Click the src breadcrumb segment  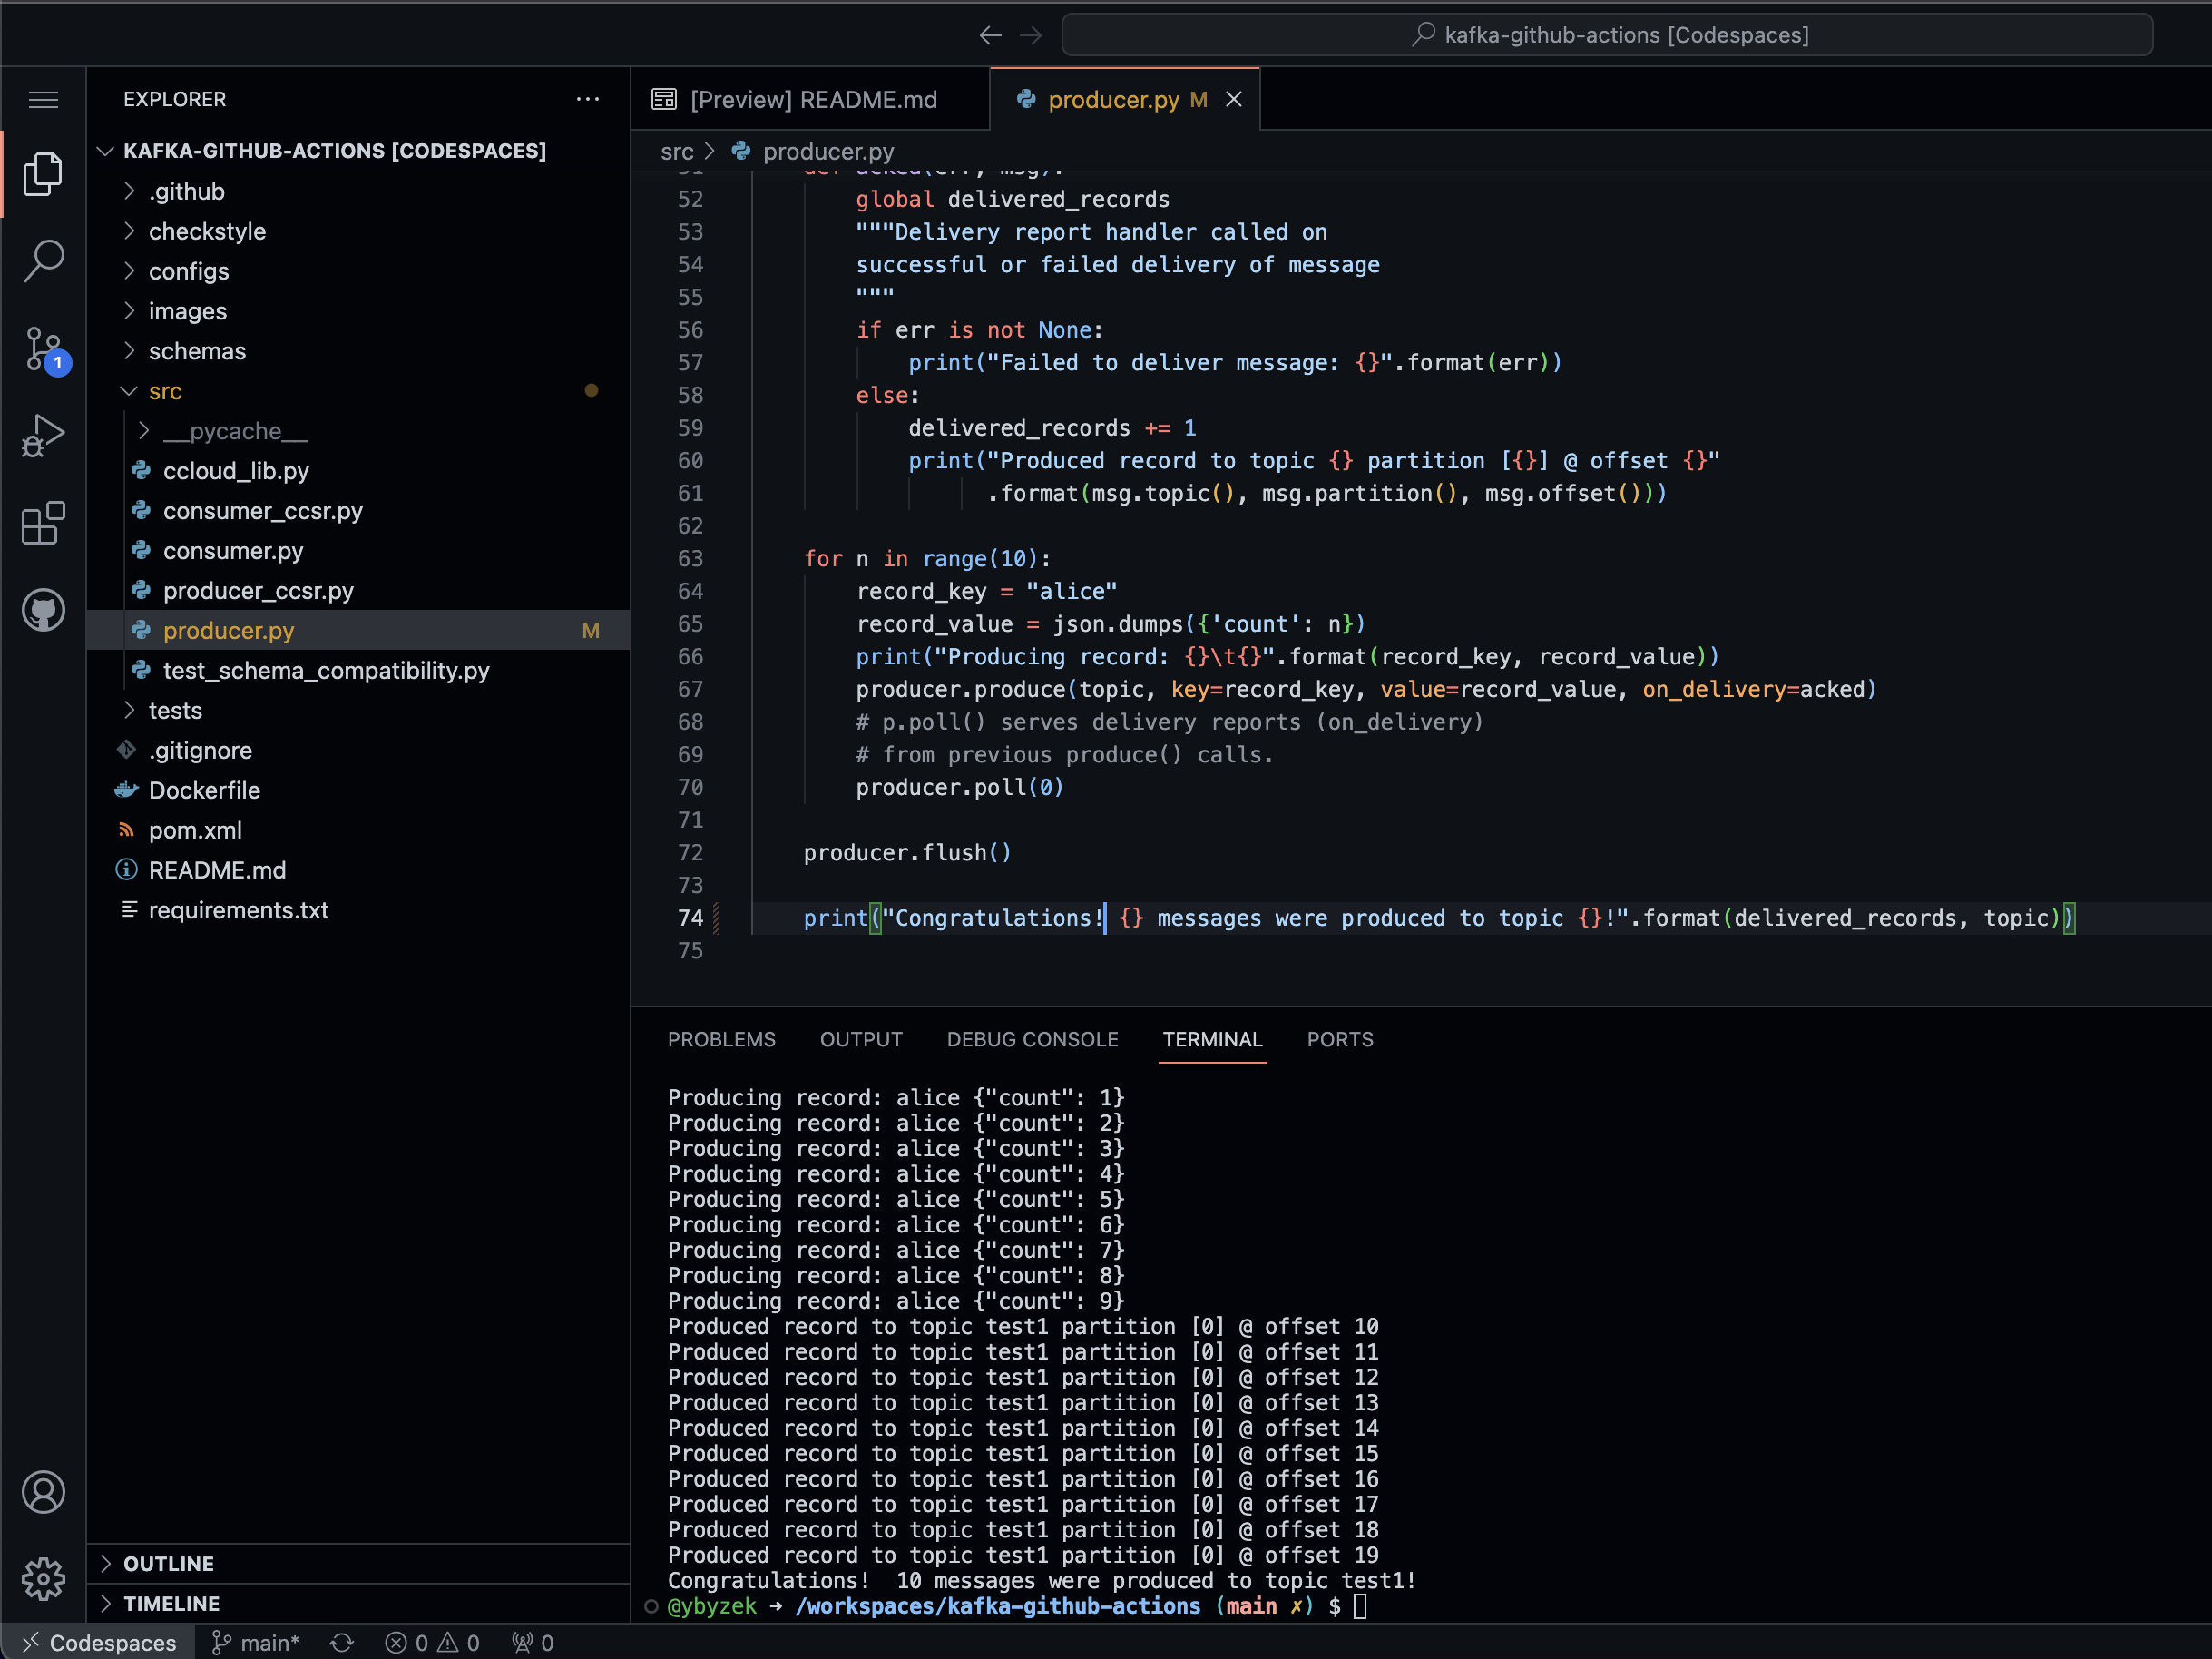click(x=677, y=151)
